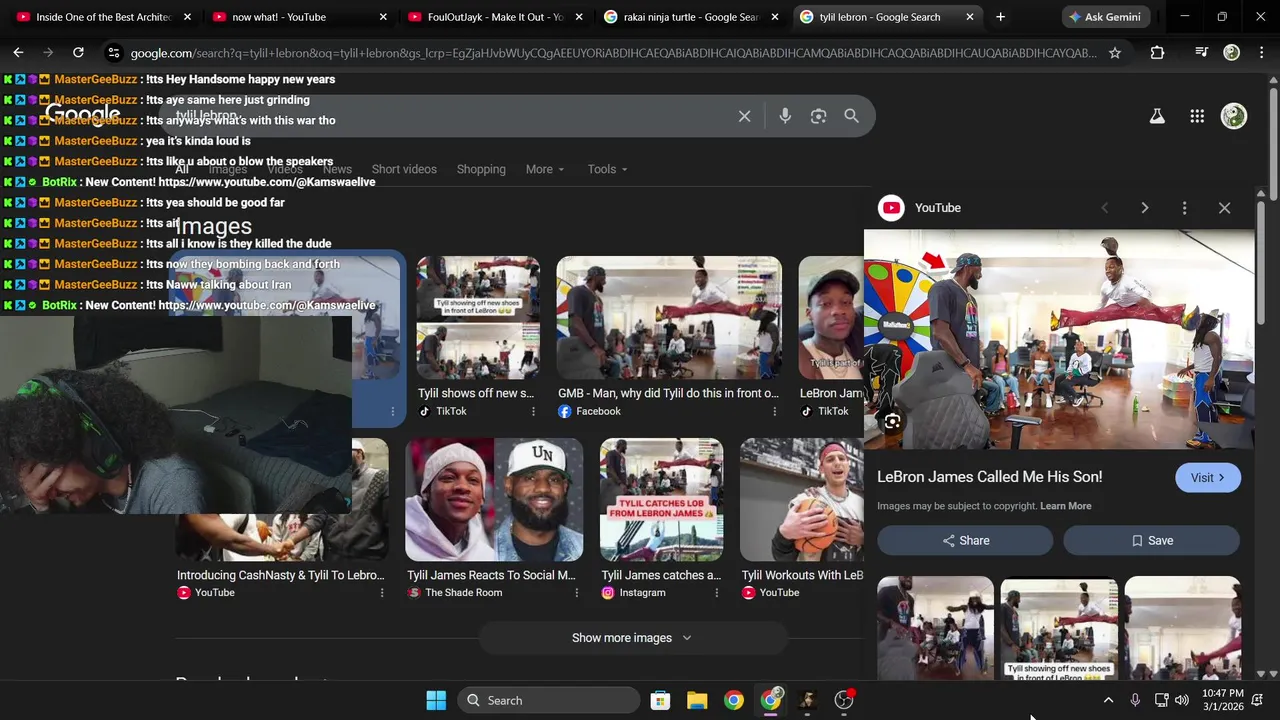
Task: Open the 'Tylil James Reacts To Social M...' result
Action: click(491, 575)
